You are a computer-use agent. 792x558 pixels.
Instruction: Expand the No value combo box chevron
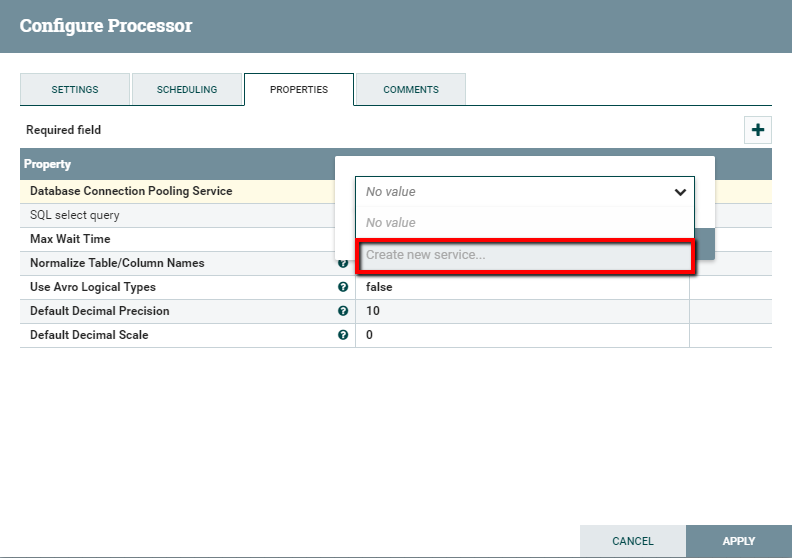(680, 192)
